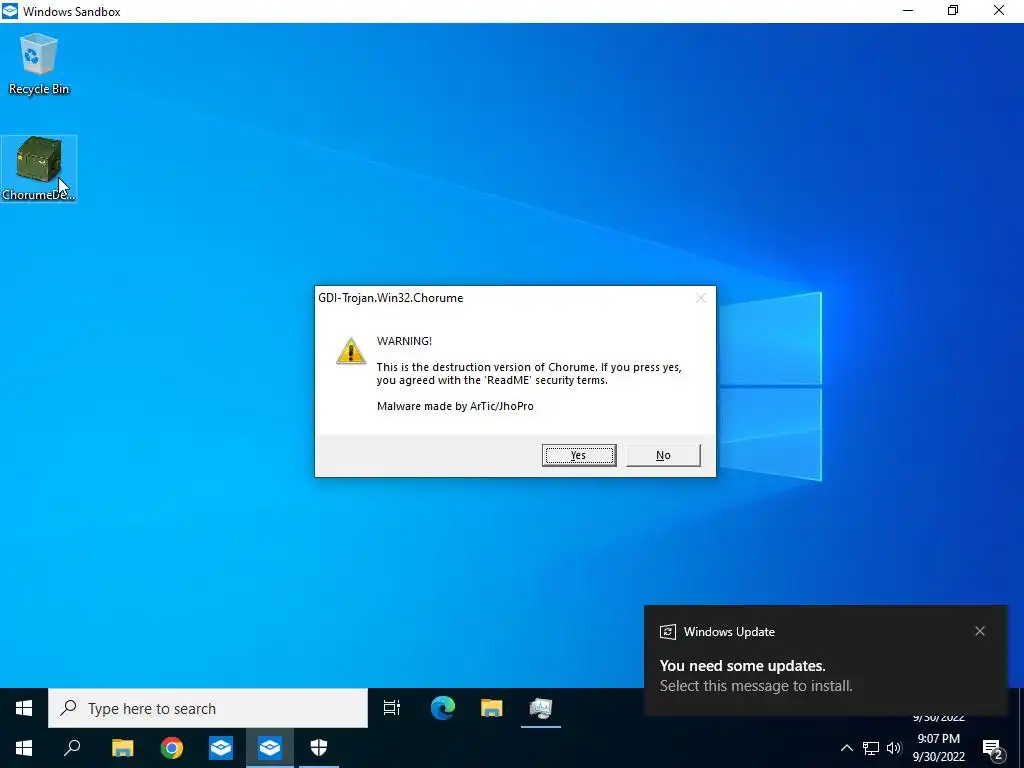Restore down the Windows Sandbox window

953,11
